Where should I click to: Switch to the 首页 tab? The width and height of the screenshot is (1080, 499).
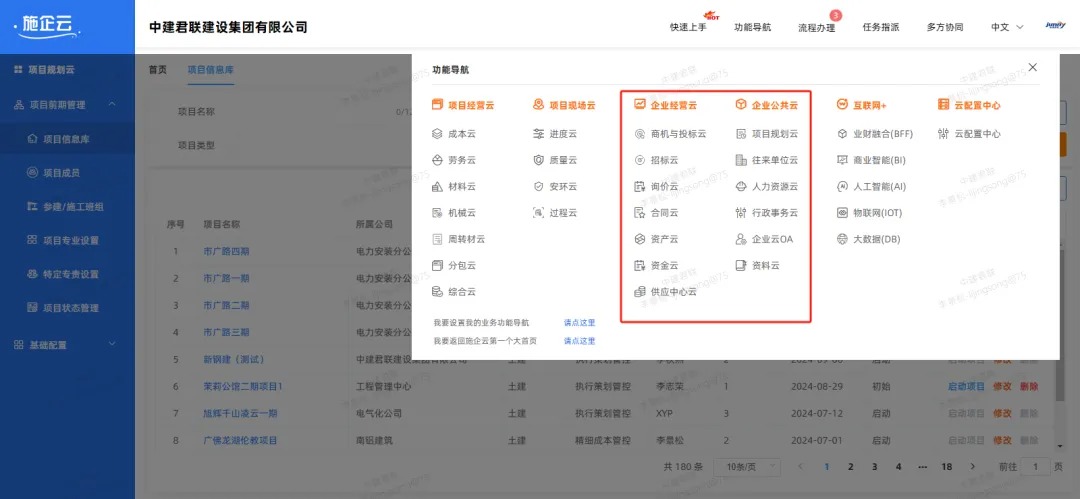point(158,70)
